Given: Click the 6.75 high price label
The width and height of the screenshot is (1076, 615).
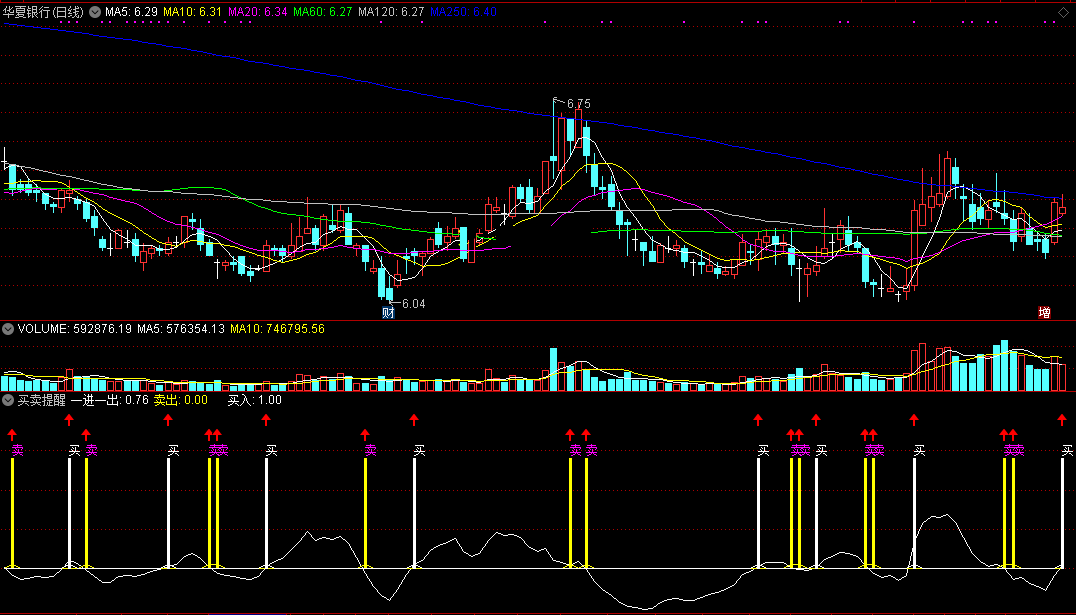Looking at the screenshot, I should click(578, 104).
